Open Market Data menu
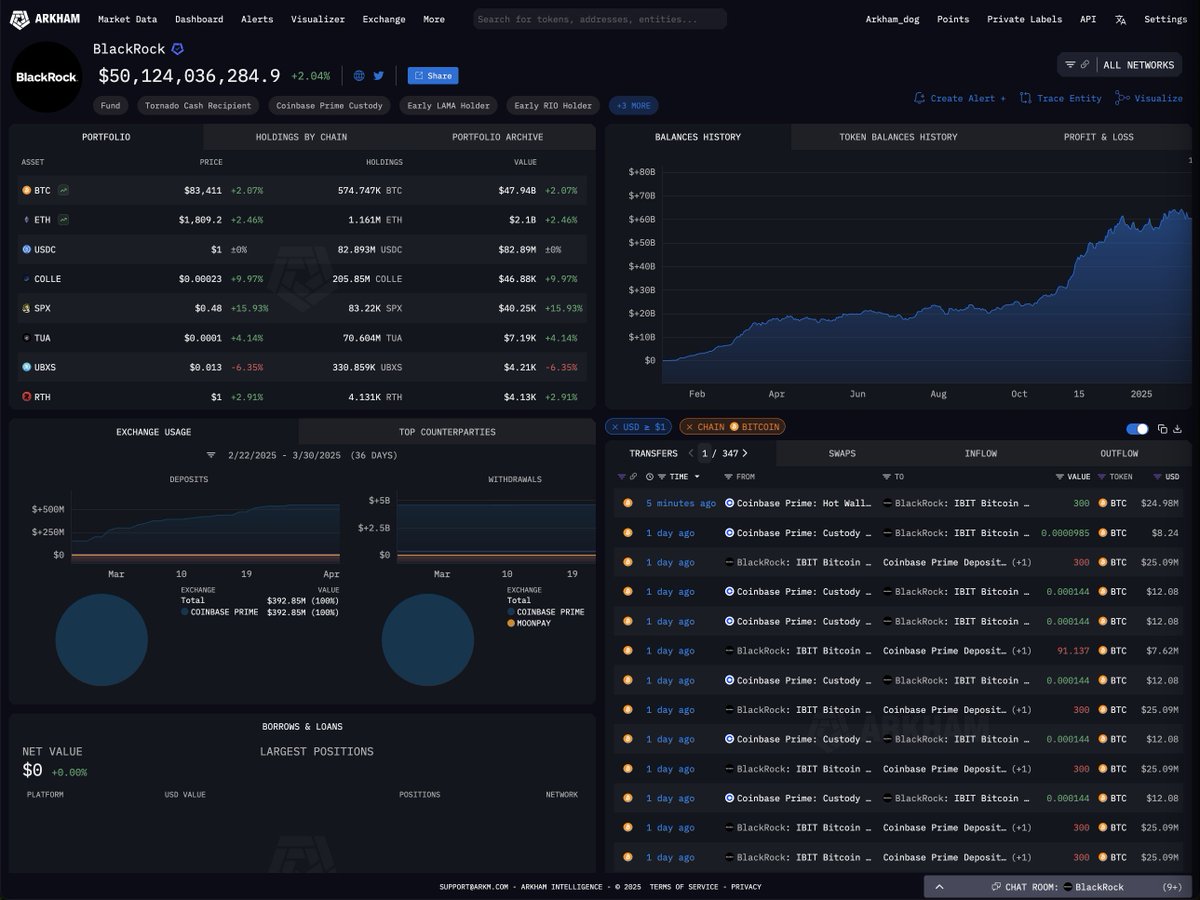 coord(127,19)
